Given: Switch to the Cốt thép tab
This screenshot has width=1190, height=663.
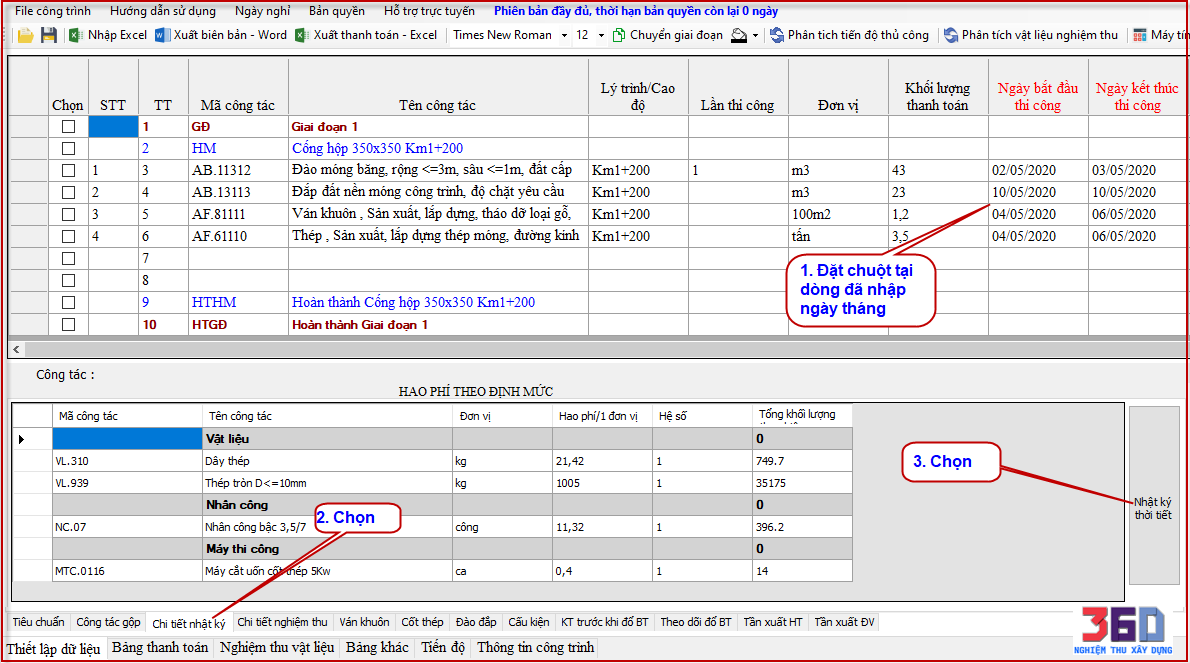Looking at the screenshot, I should [422, 622].
